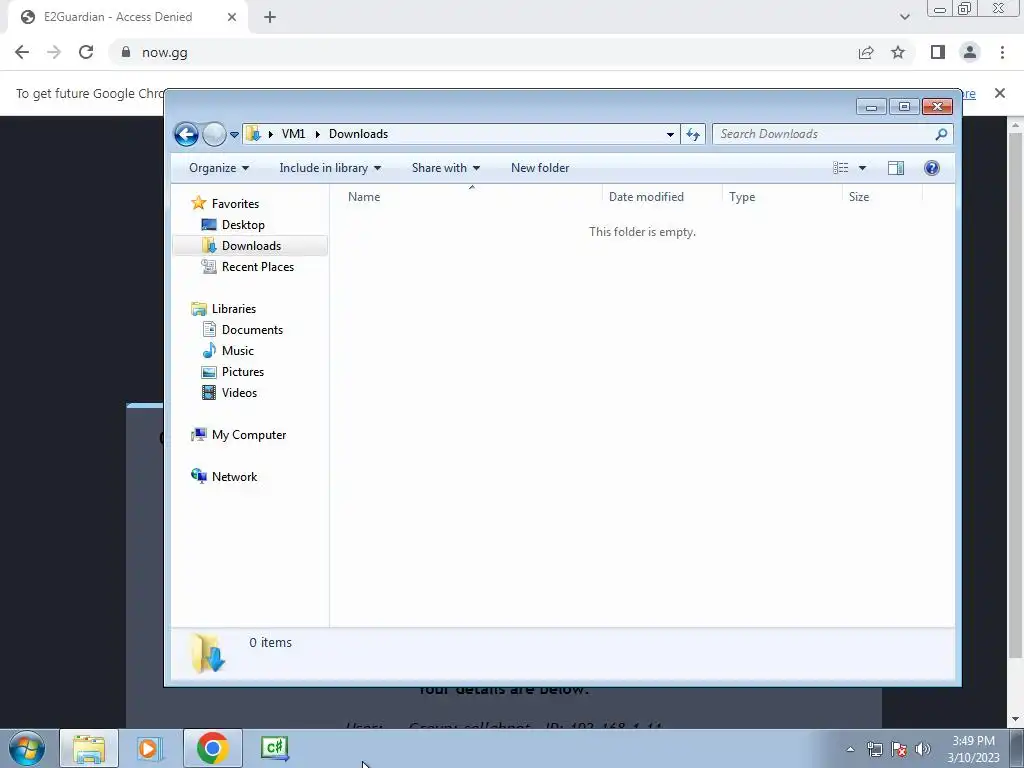Image resolution: width=1024 pixels, height=768 pixels.
Task: Open the view options dropdown arrow
Action: pos(863,168)
